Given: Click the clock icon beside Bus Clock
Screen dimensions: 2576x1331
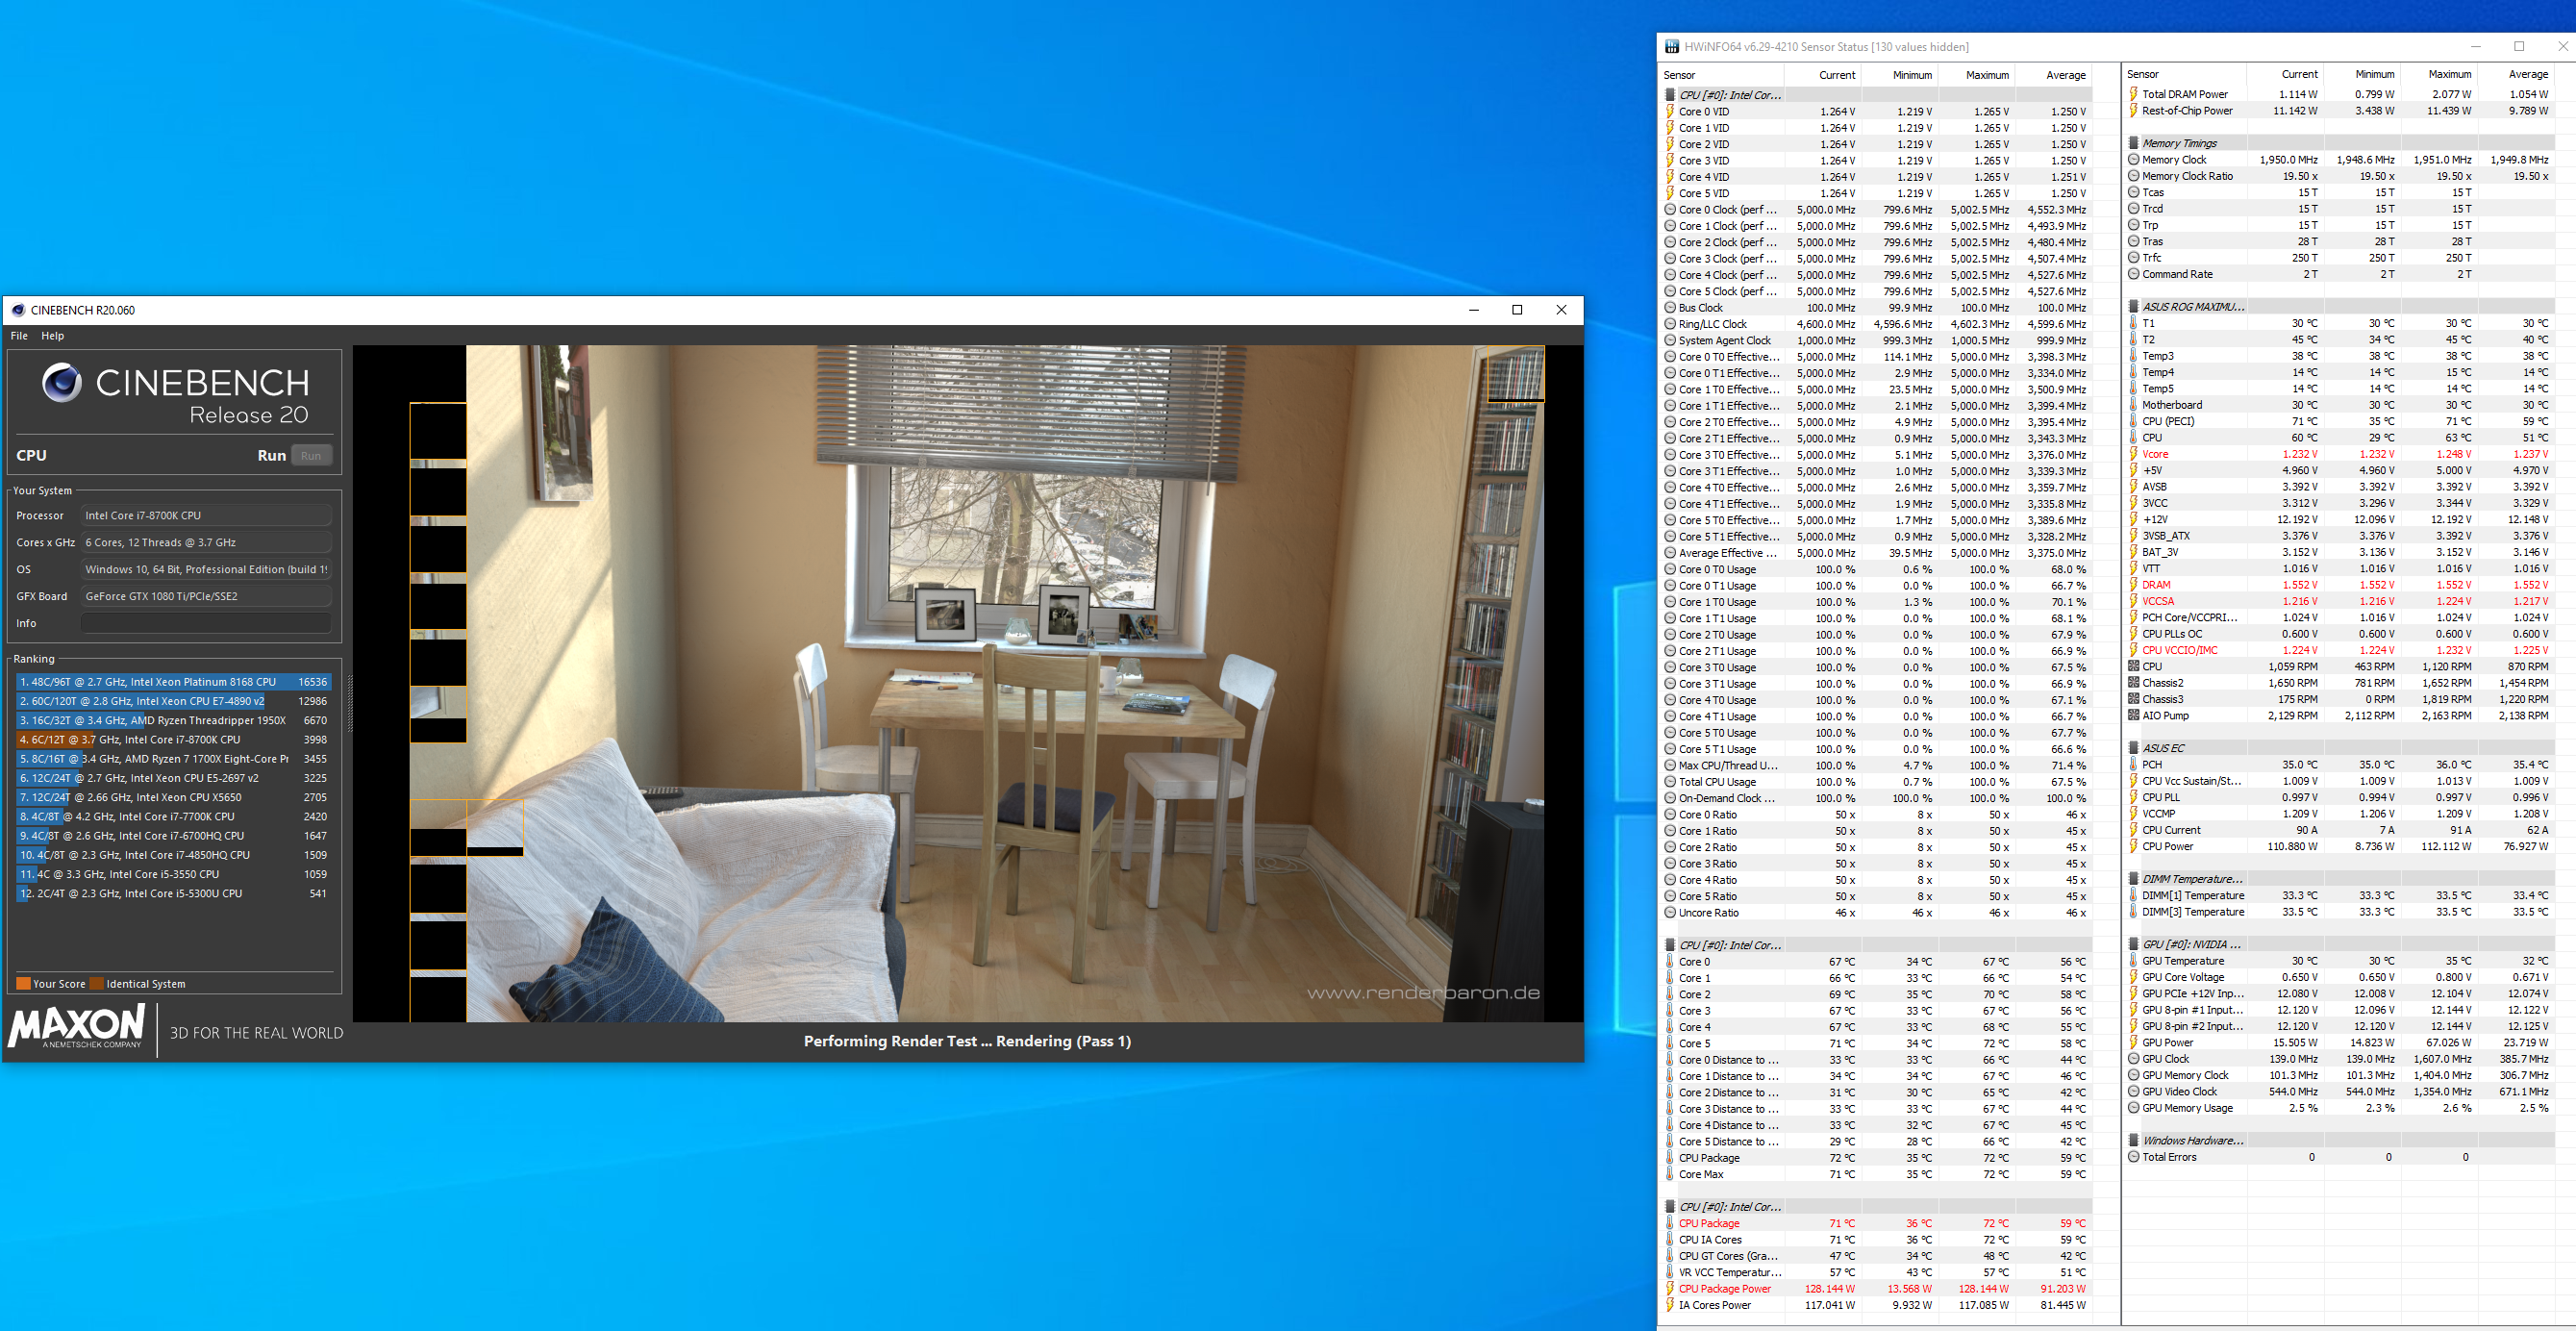Looking at the screenshot, I should 1670,308.
